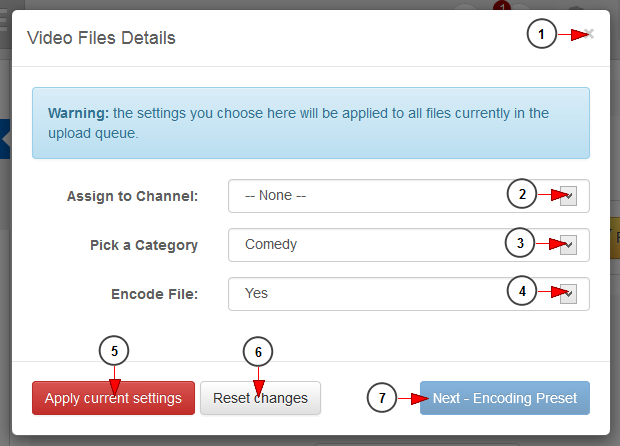Click the yellow button at right edge
620x446 pixels.
click(615, 238)
